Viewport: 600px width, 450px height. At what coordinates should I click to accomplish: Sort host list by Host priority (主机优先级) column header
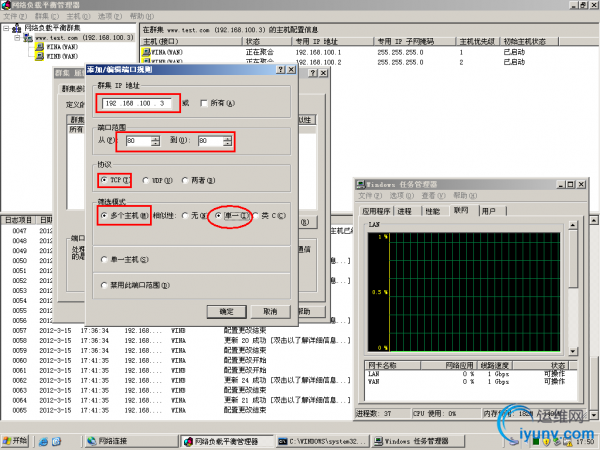point(478,41)
